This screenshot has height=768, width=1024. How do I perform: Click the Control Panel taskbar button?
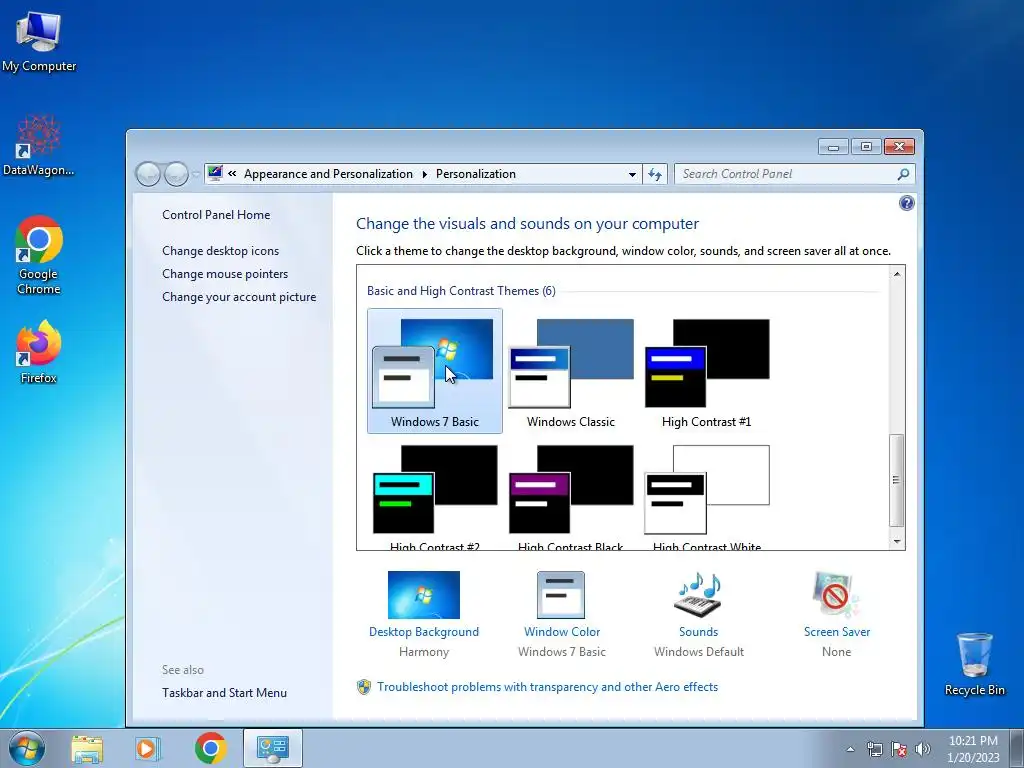tap(272, 748)
